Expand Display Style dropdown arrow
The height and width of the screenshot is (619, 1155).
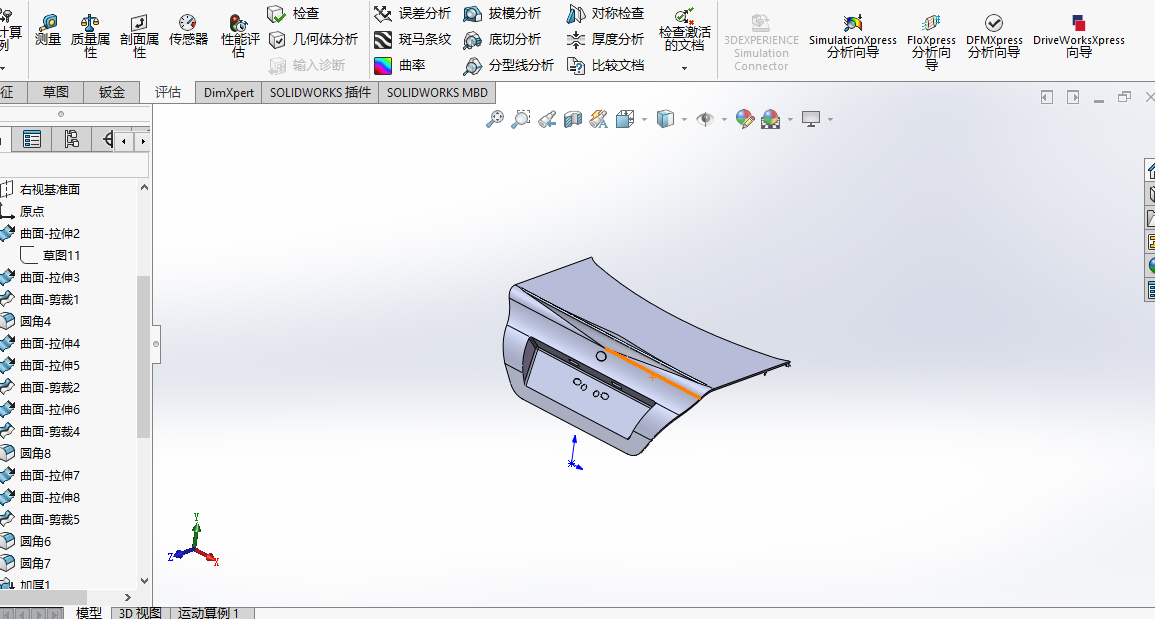click(684, 119)
